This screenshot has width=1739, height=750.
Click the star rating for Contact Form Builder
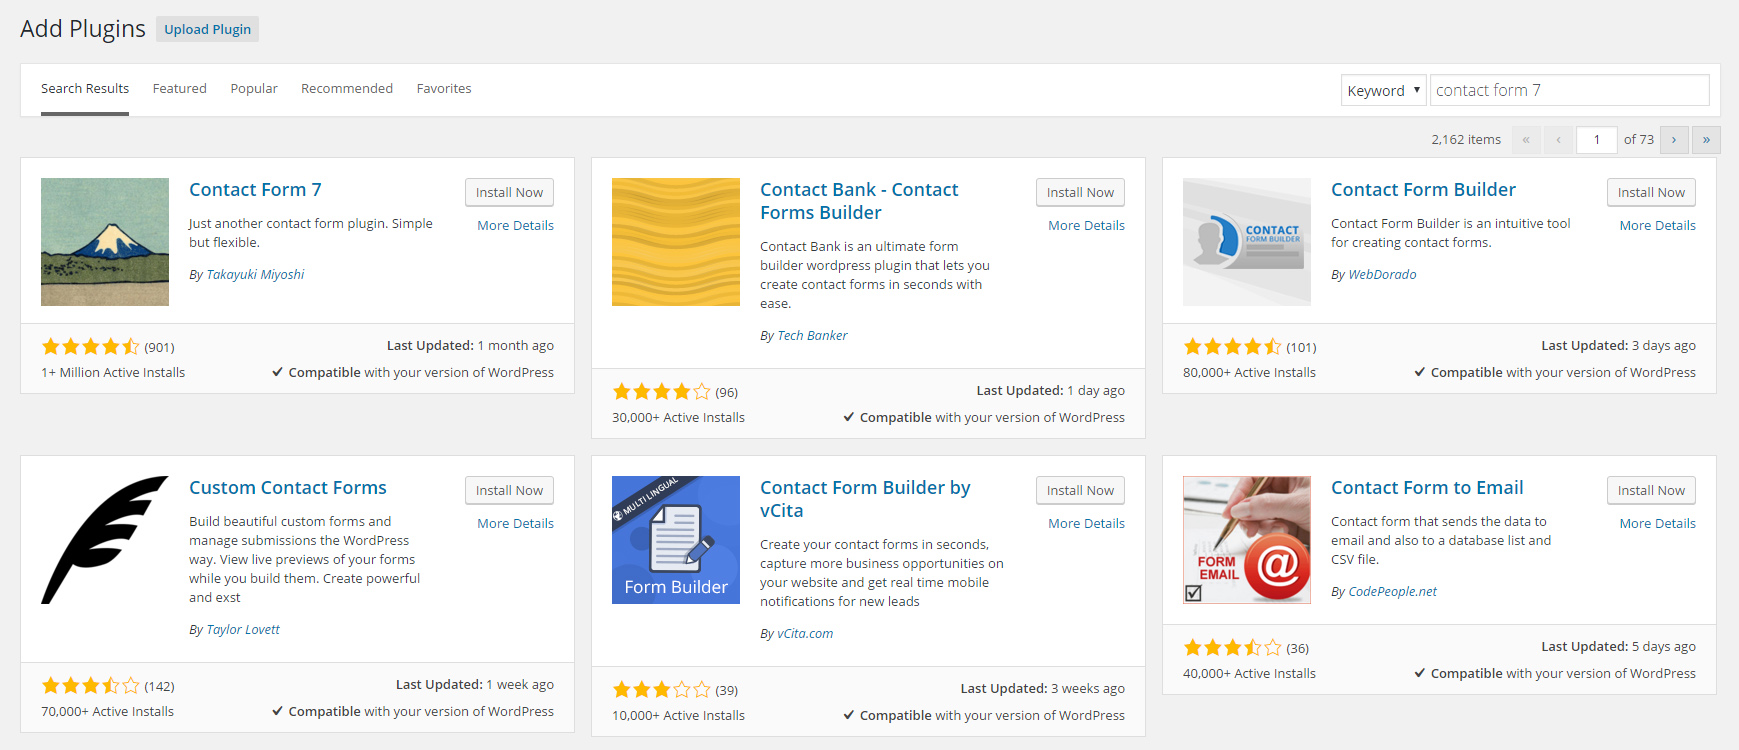click(1232, 347)
